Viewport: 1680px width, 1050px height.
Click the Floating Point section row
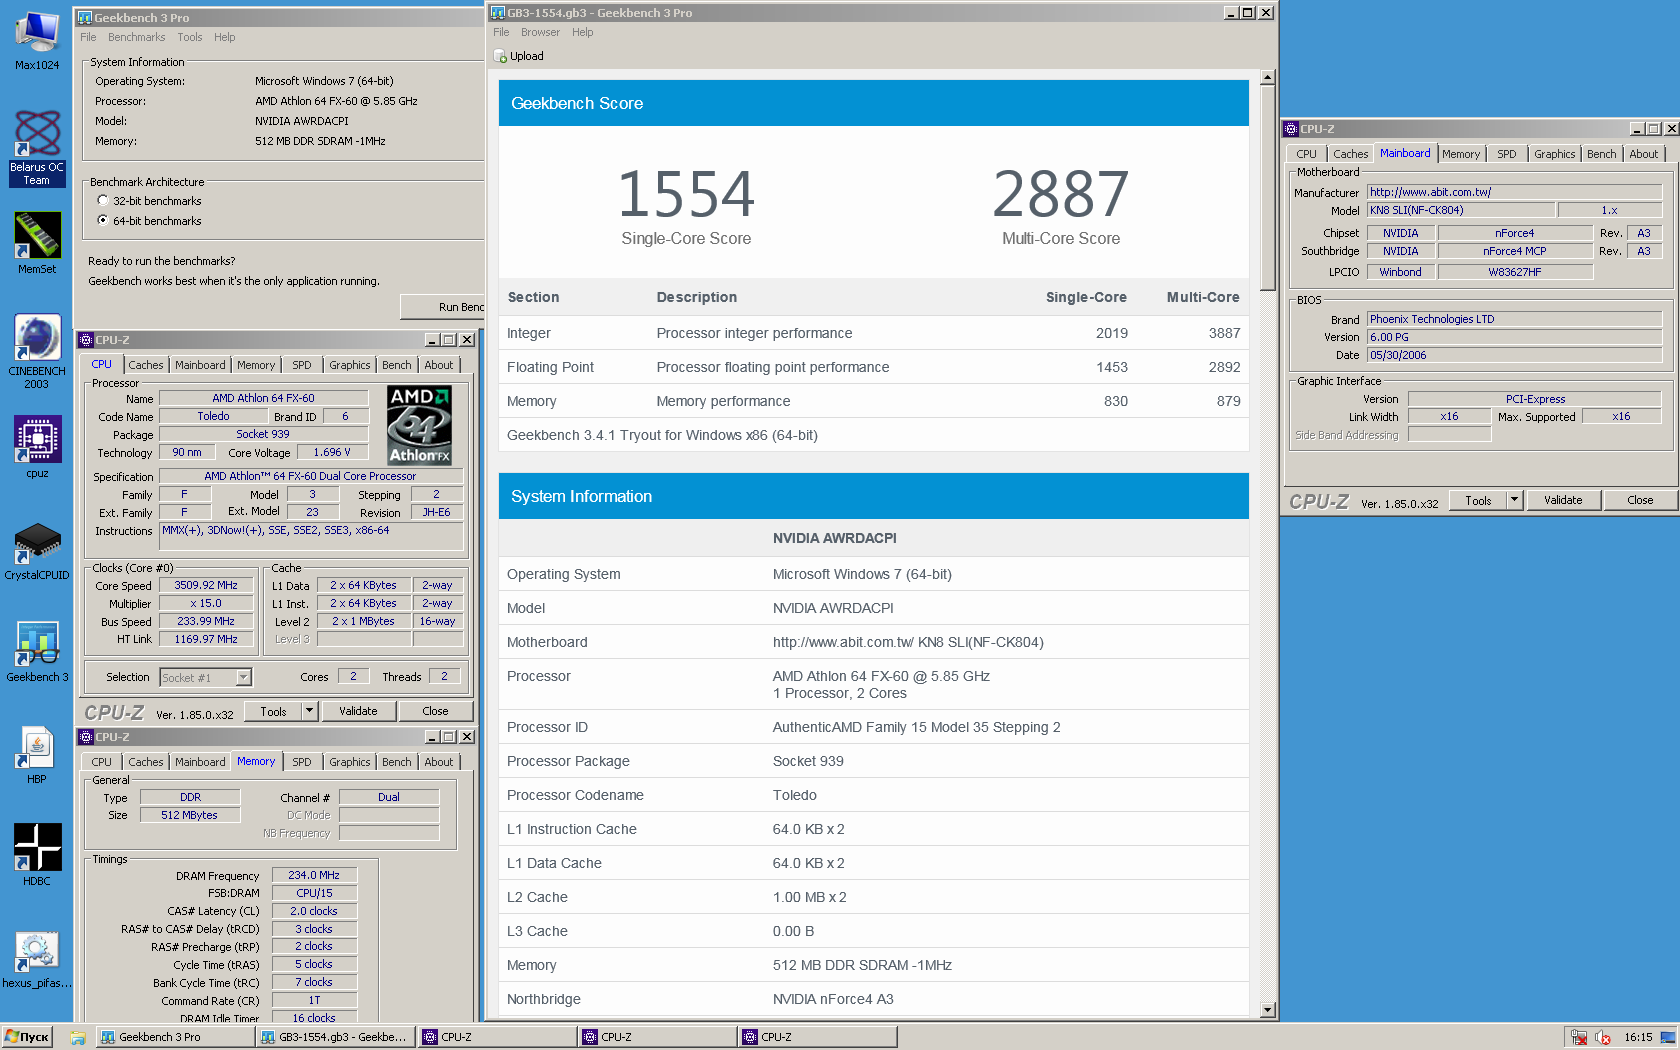point(874,367)
